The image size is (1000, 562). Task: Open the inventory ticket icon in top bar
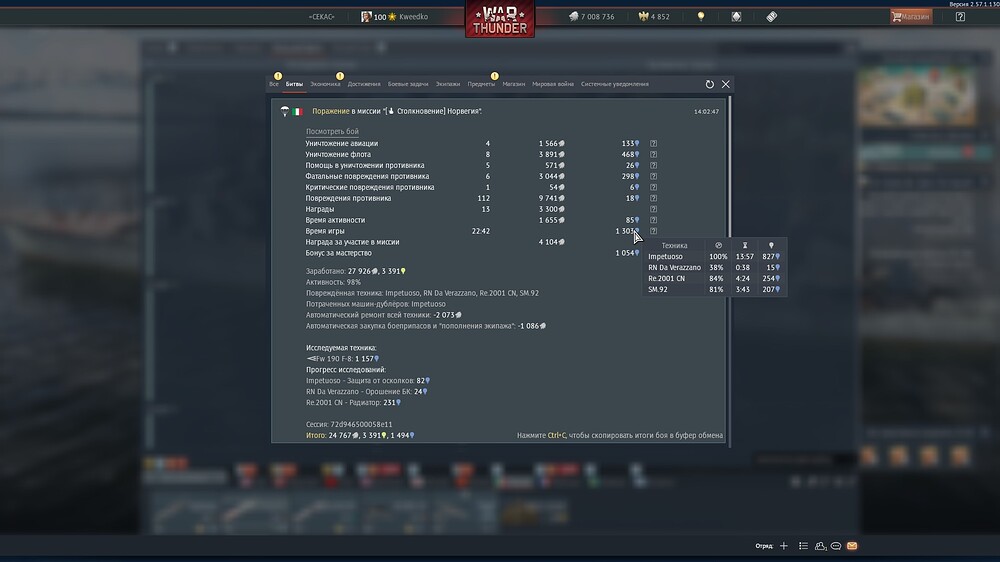pyautogui.click(x=772, y=17)
